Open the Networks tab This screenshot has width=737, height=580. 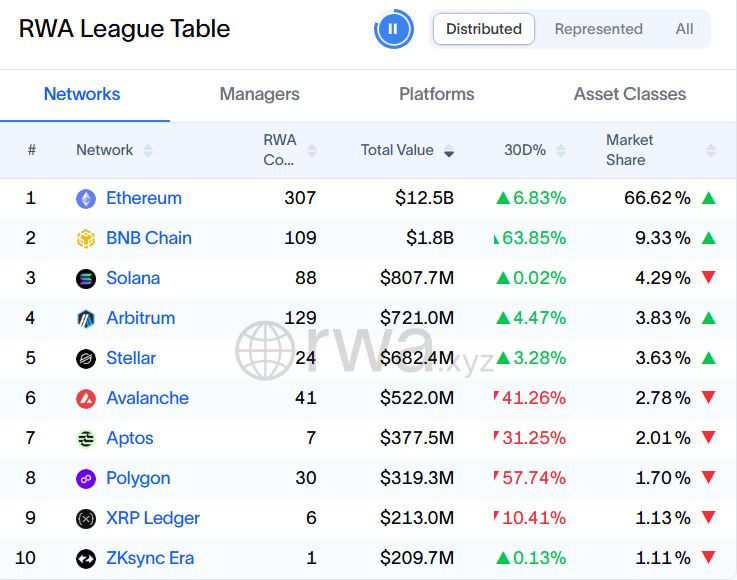point(82,94)
